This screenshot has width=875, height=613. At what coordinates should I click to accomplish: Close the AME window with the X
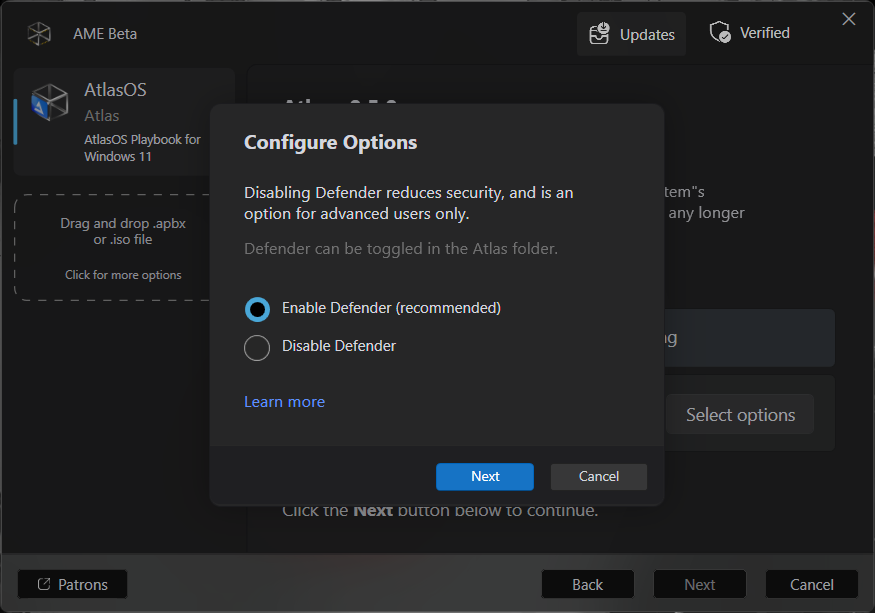click(x=849, y=19)
